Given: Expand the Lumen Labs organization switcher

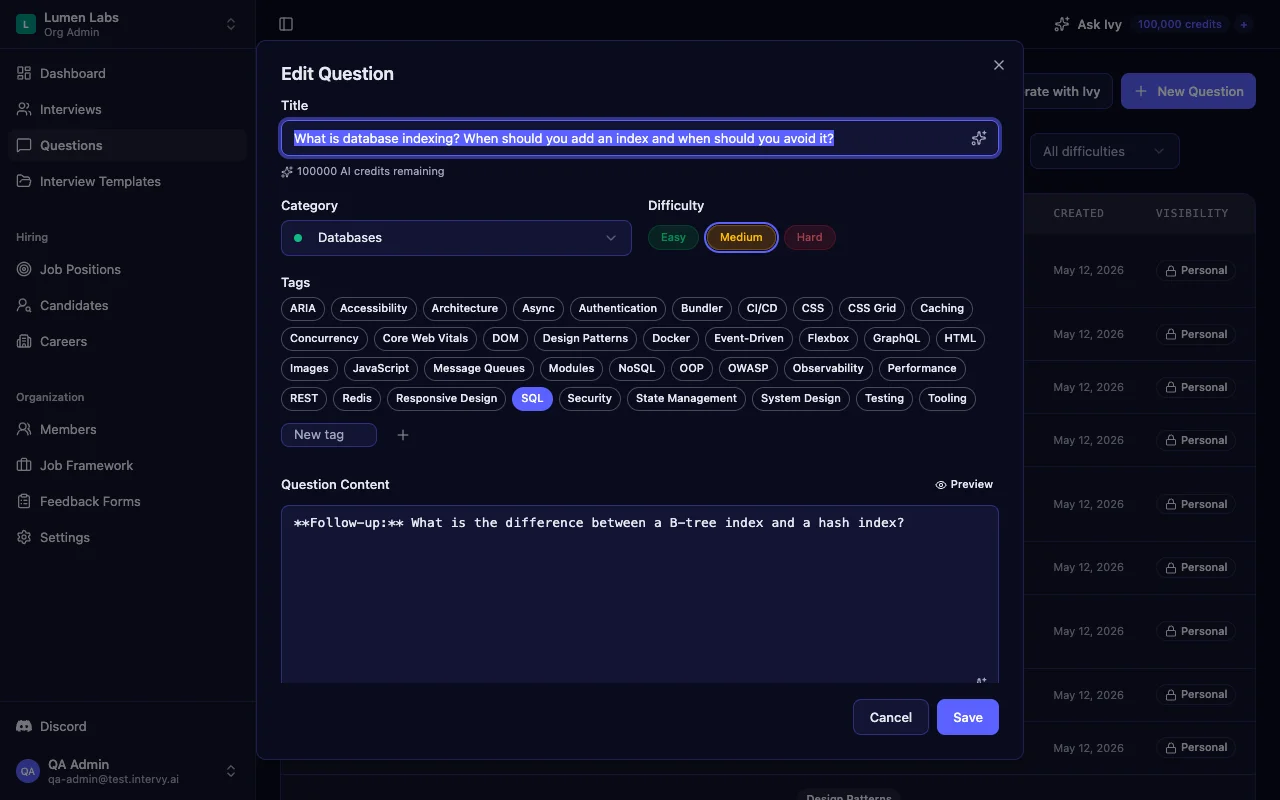Looking at the screenshot, I should tap(231, 24).
